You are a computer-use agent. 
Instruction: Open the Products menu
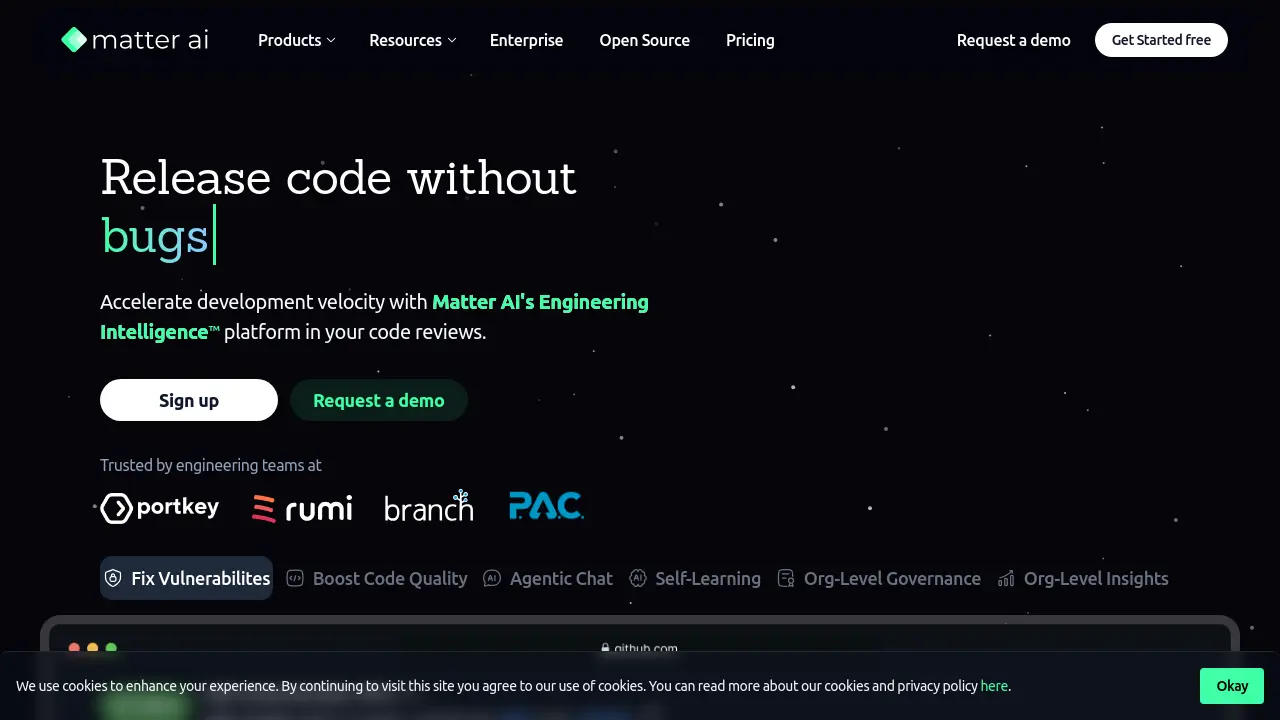pyautogui.click(x=296, y=40)
